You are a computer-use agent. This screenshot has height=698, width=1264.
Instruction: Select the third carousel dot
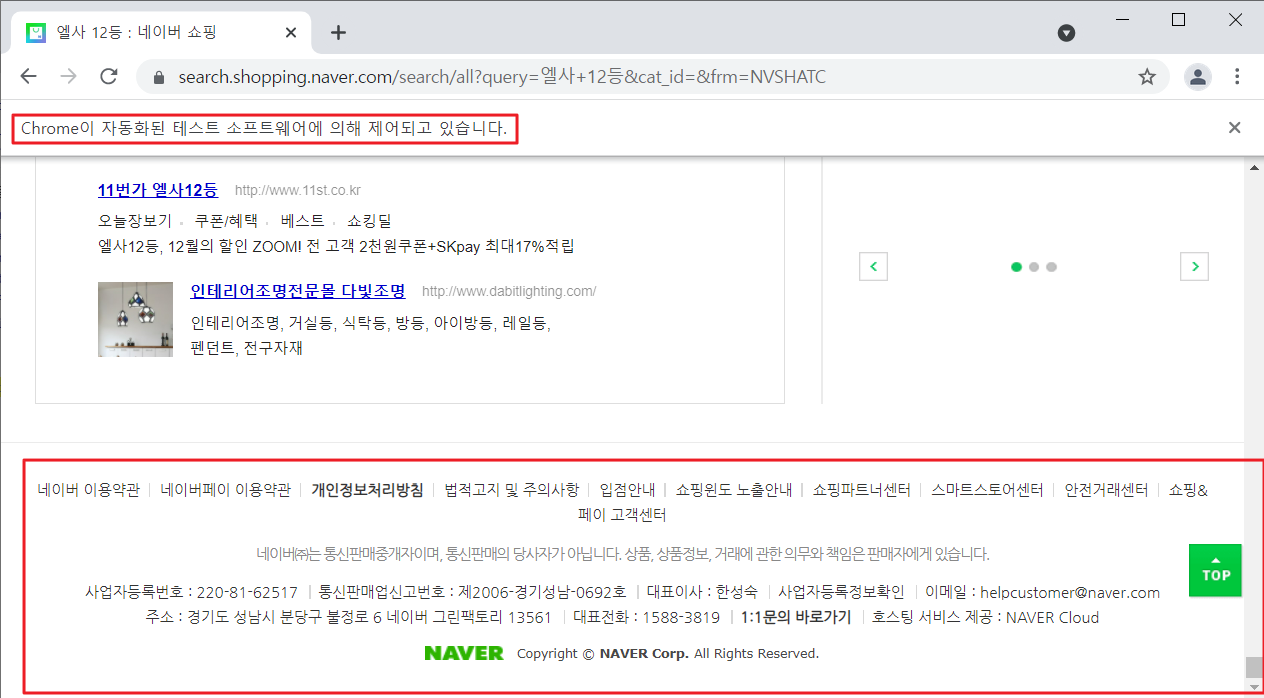1051,267
